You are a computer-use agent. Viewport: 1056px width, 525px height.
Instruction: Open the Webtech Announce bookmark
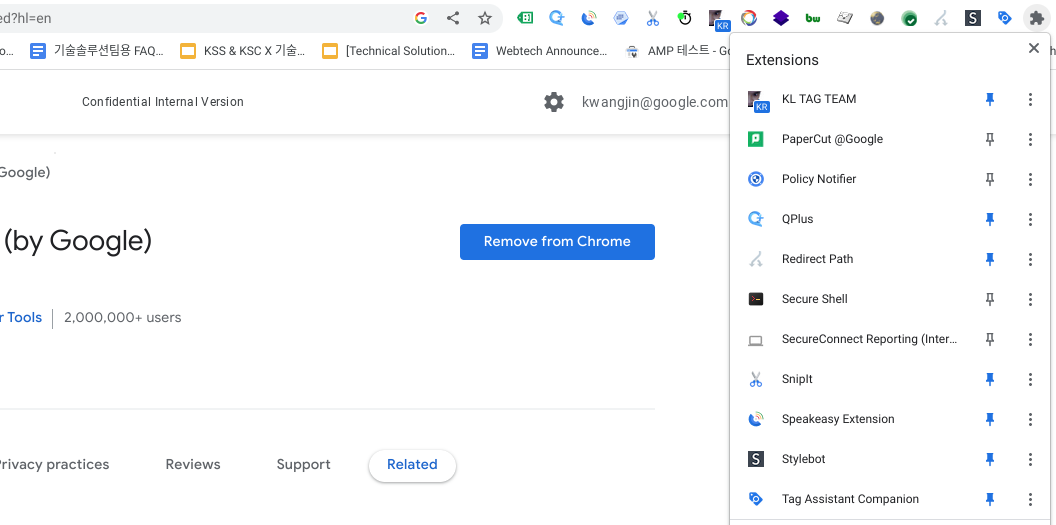[540, 50]
